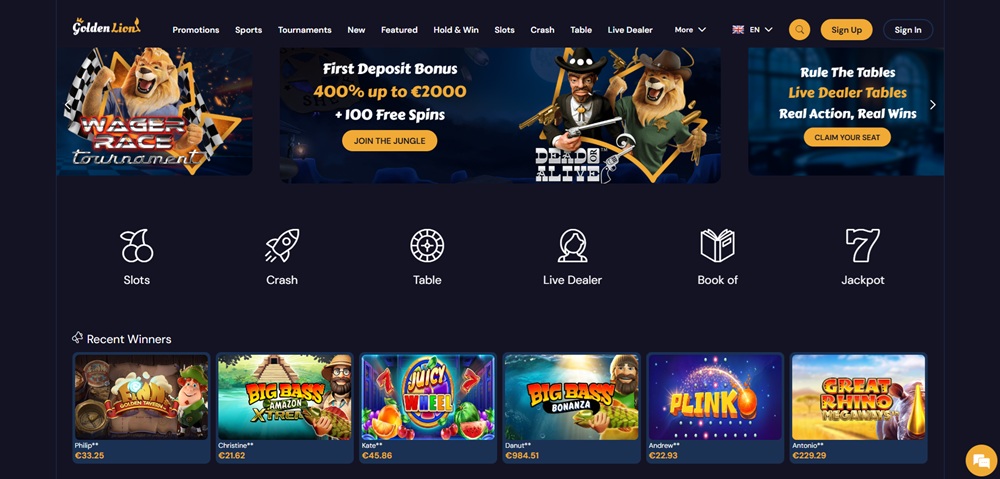
Task: Open the EN language dropdown
Action: [753, 29]
